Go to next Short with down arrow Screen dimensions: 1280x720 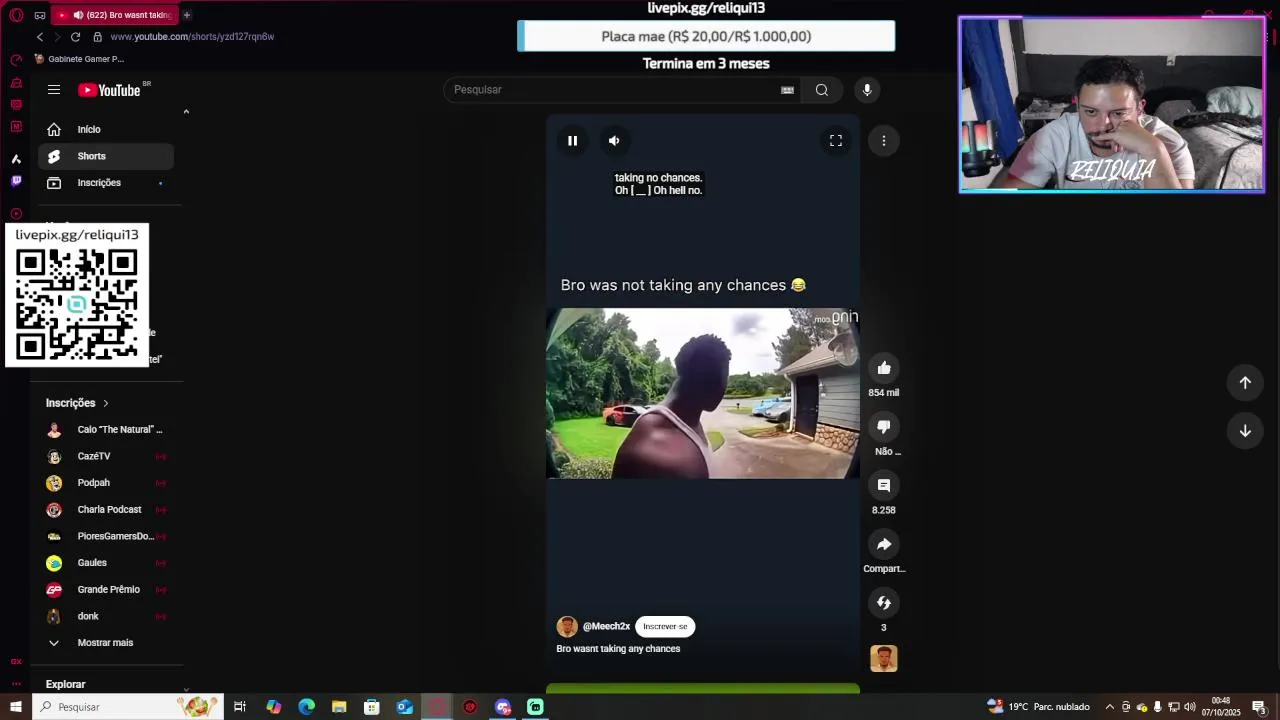[1245, 431]
